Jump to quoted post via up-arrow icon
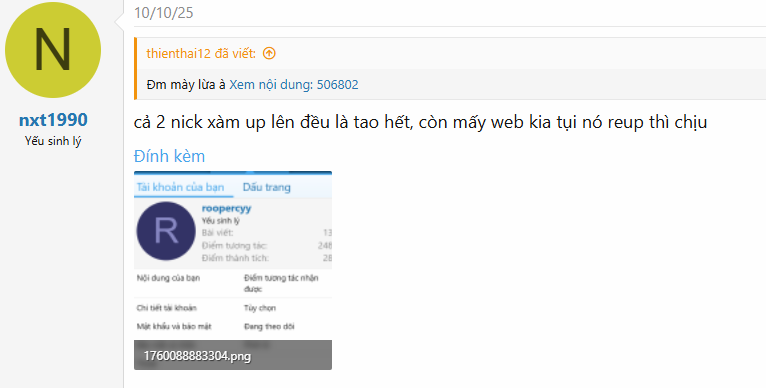The height and width of the screenshot is (388, 766). coord(269,53)
